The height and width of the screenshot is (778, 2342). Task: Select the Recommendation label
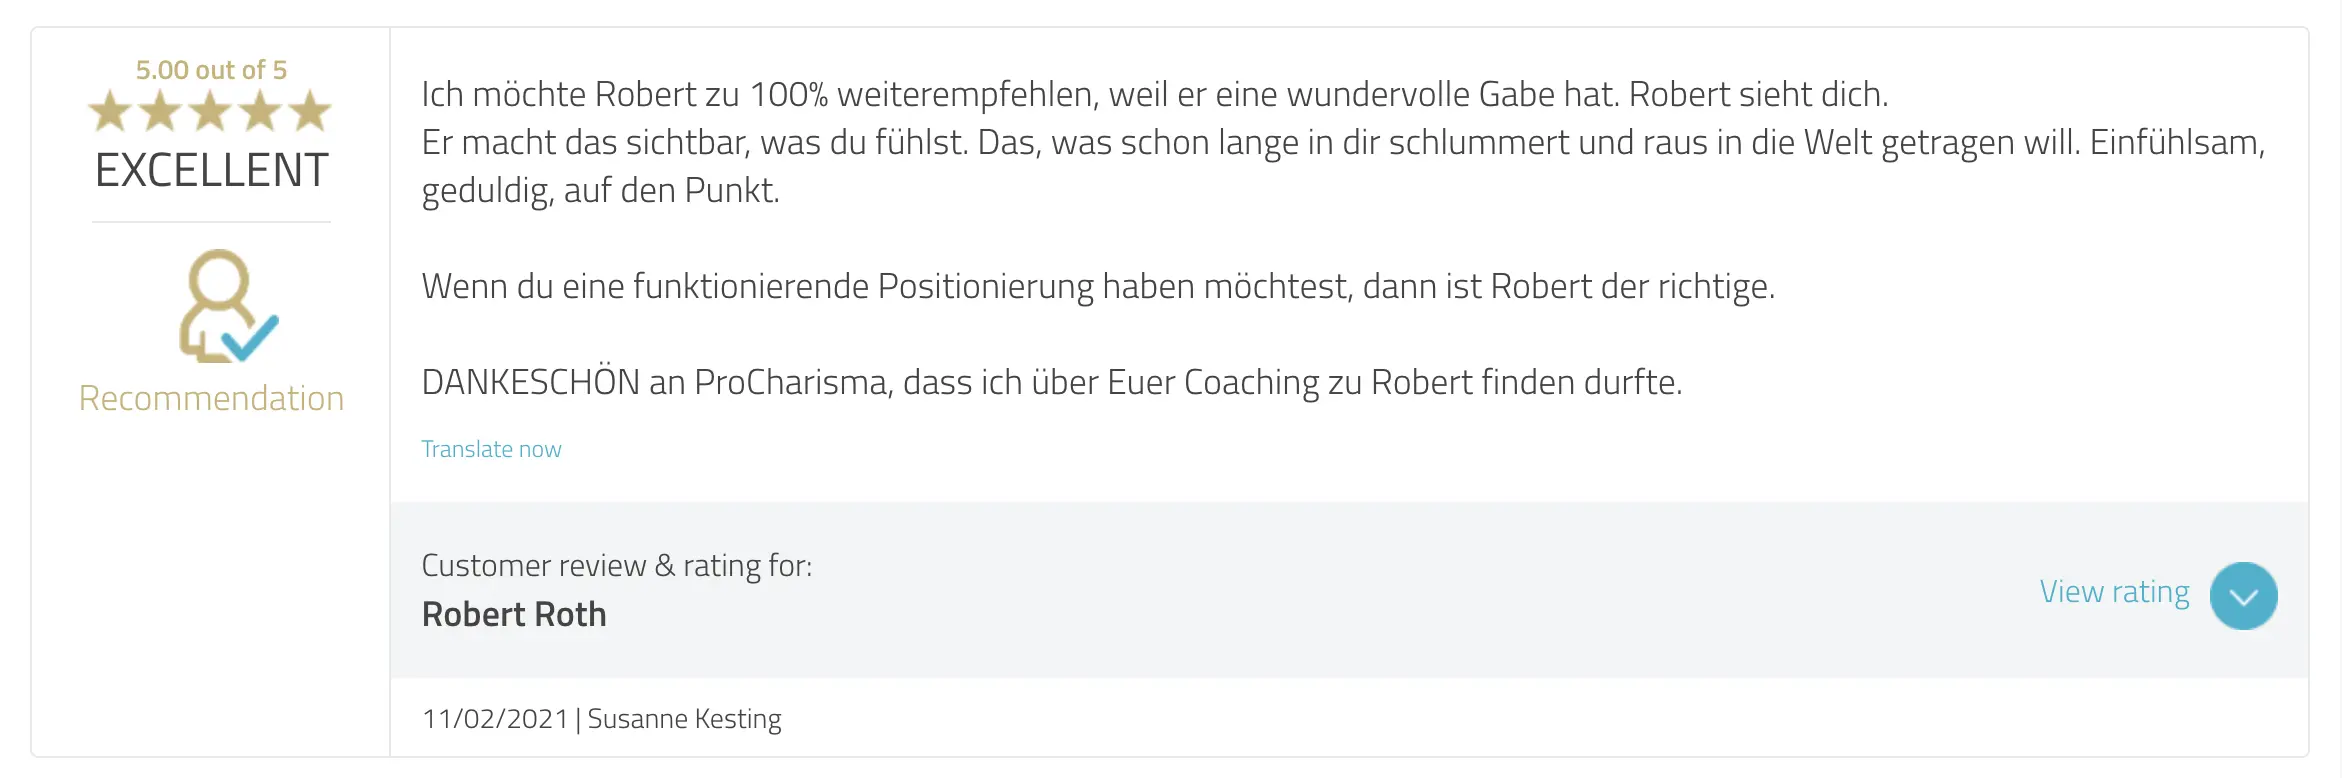click(x=211, y=398)
